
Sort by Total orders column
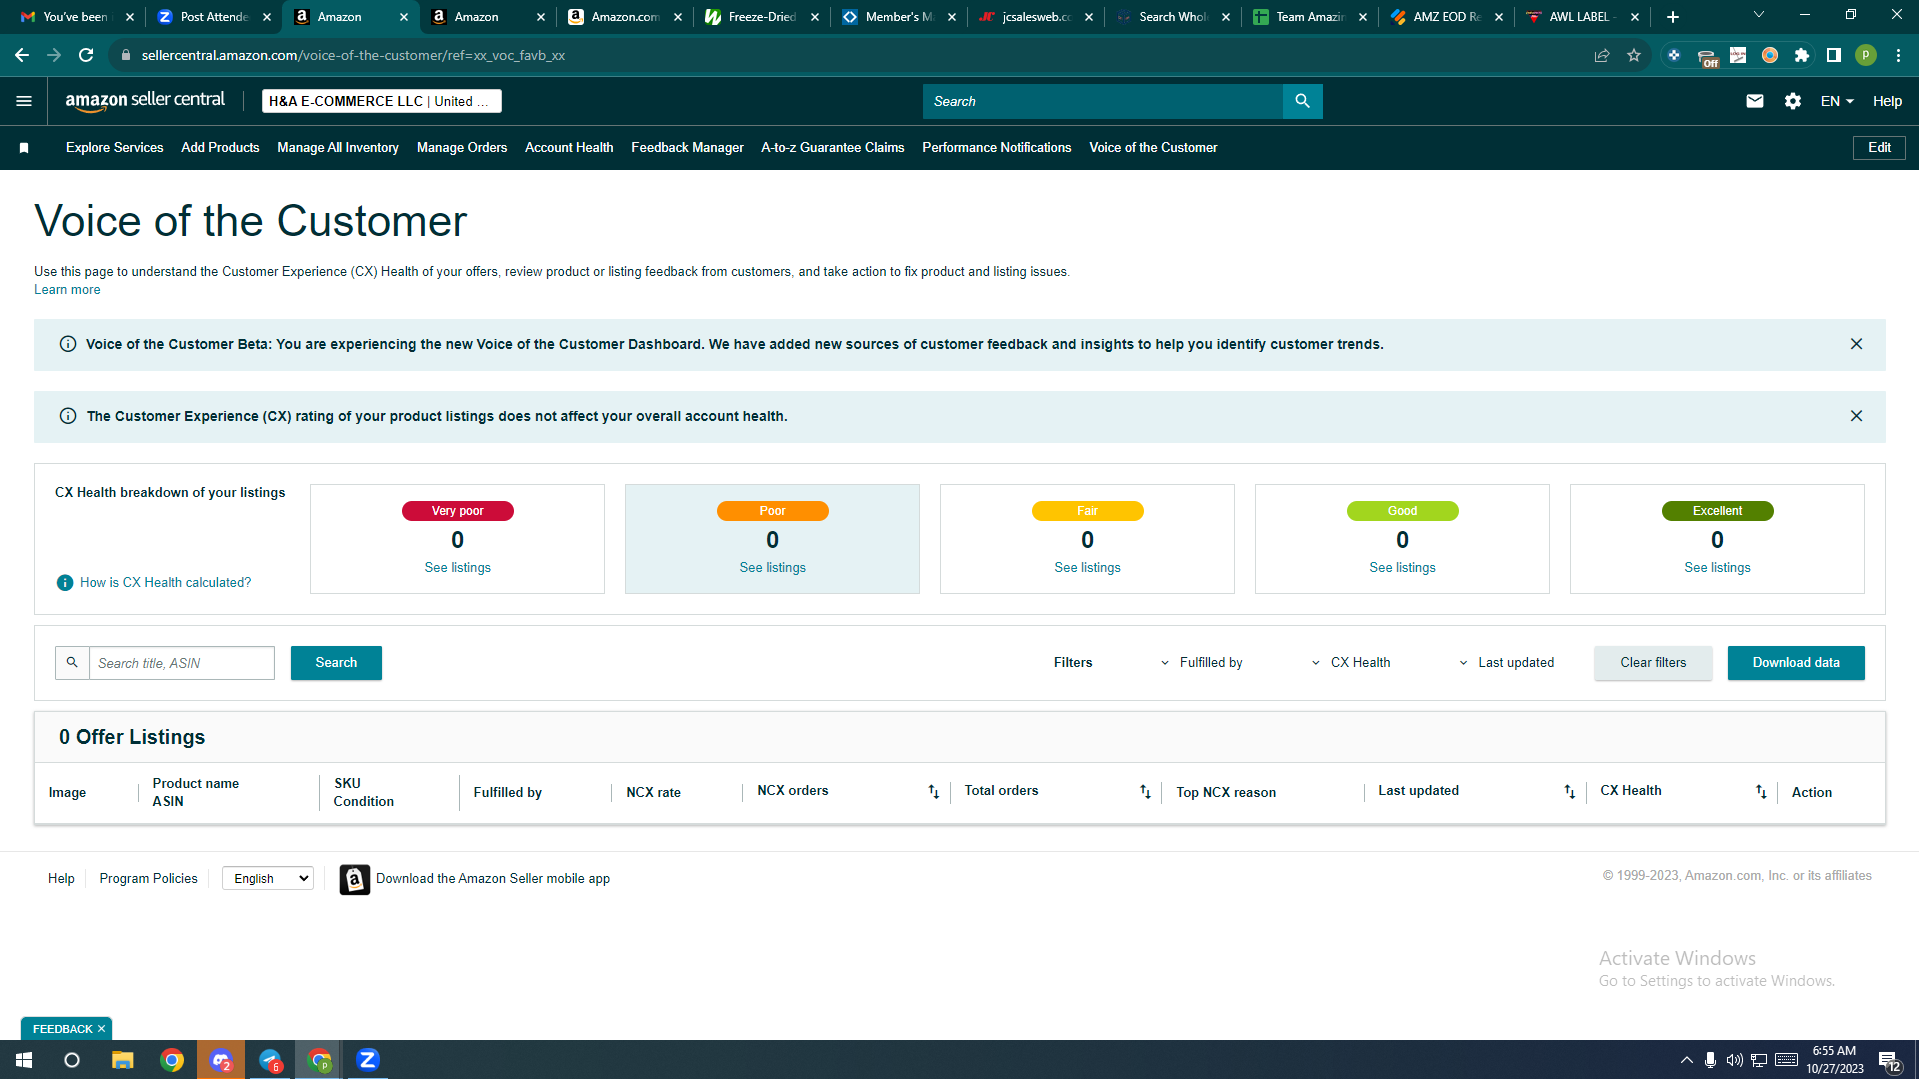[x=1145, y=792]
